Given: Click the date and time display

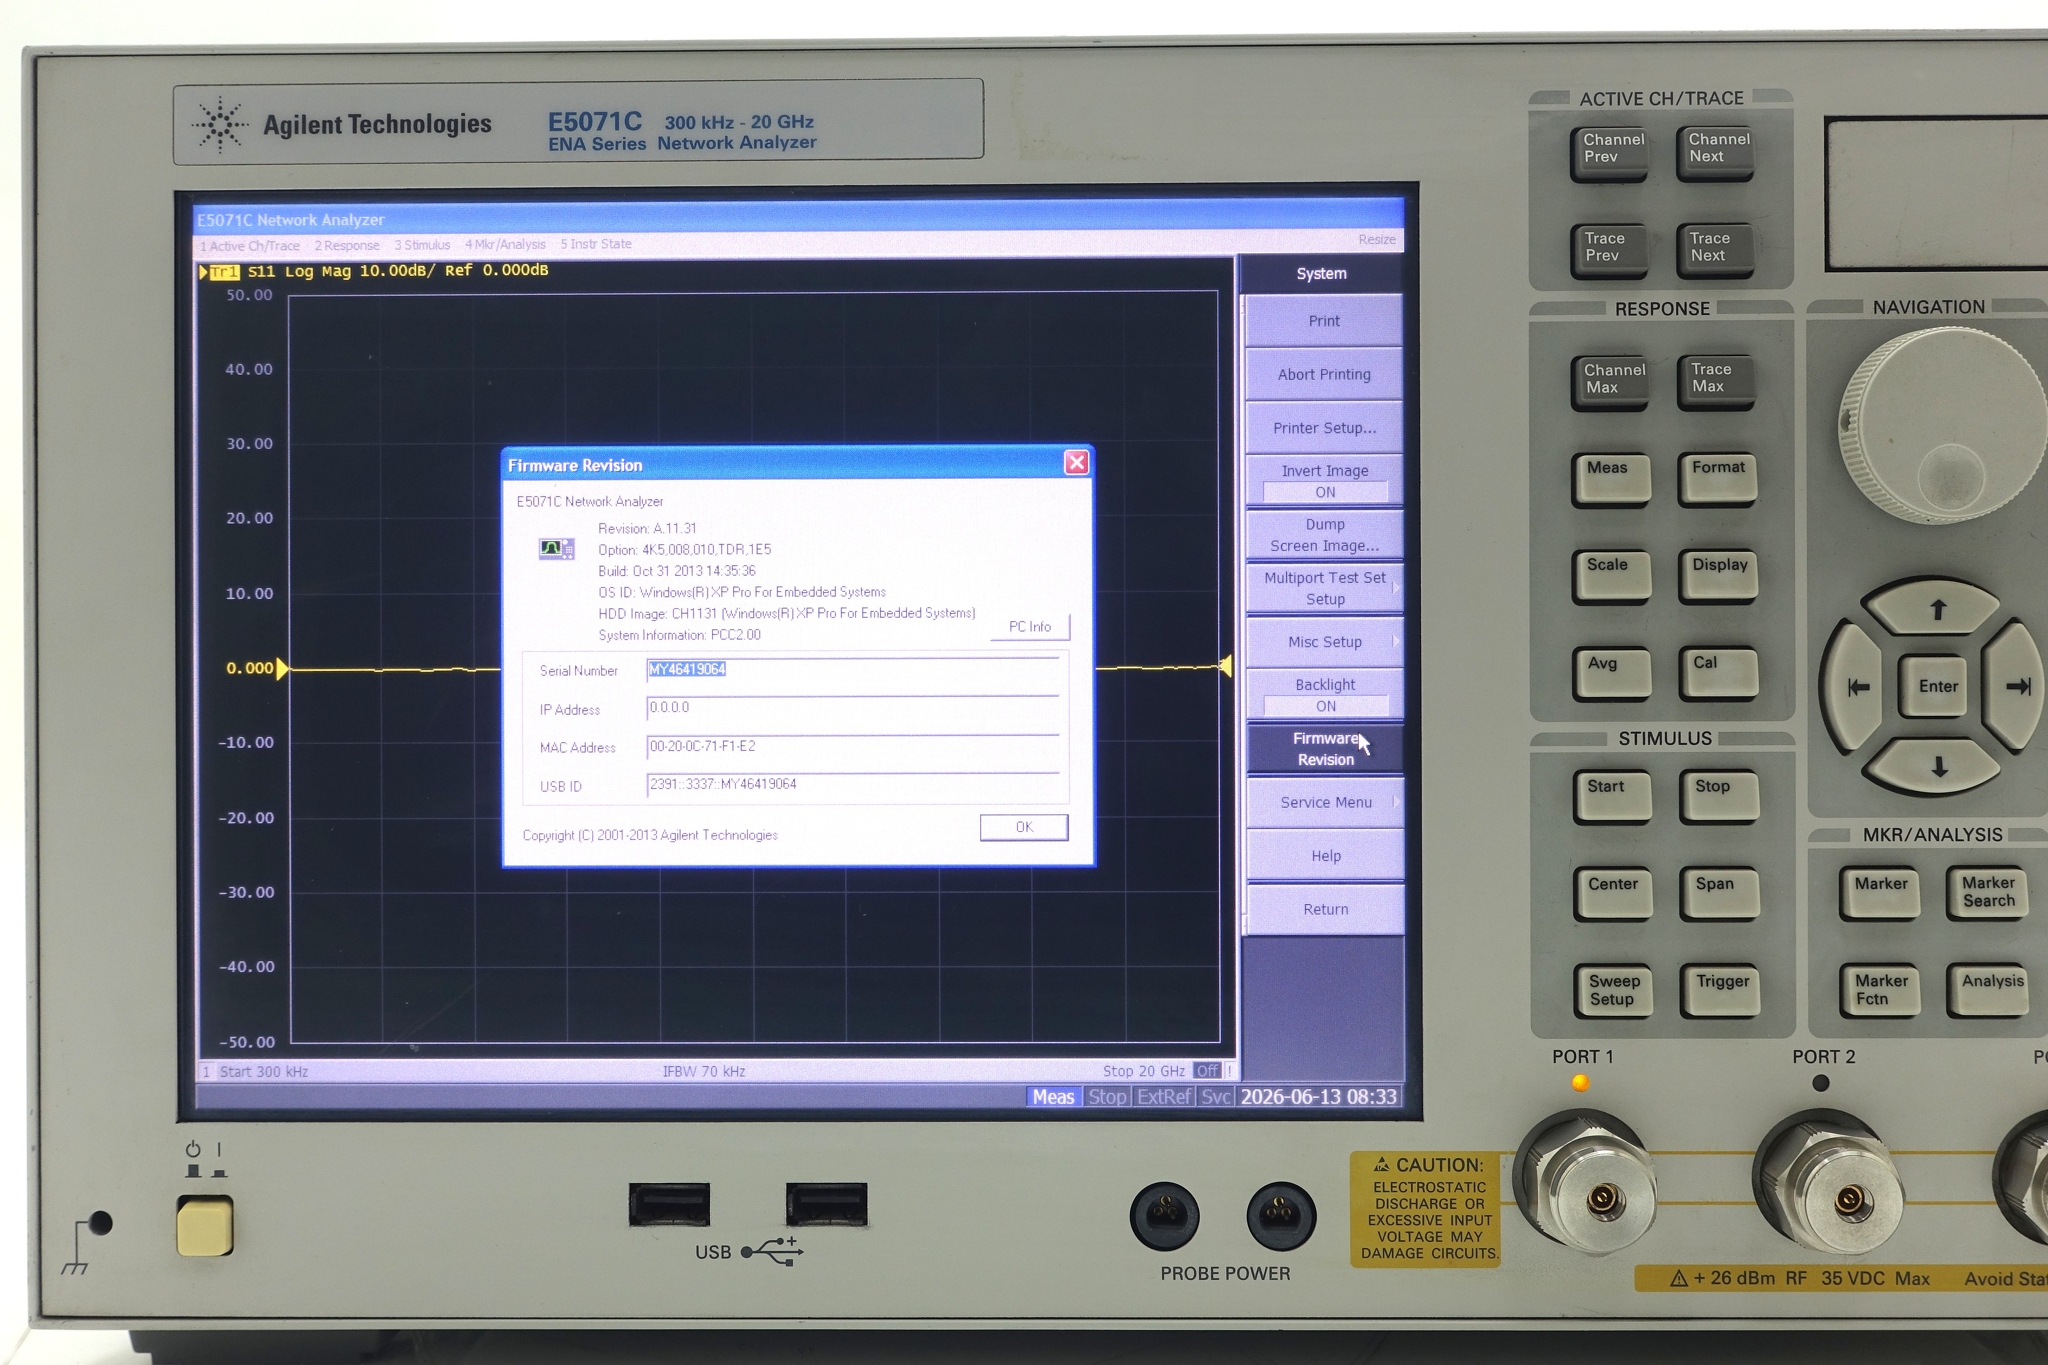Looking at the screenshot, I should point(1318,1097).
